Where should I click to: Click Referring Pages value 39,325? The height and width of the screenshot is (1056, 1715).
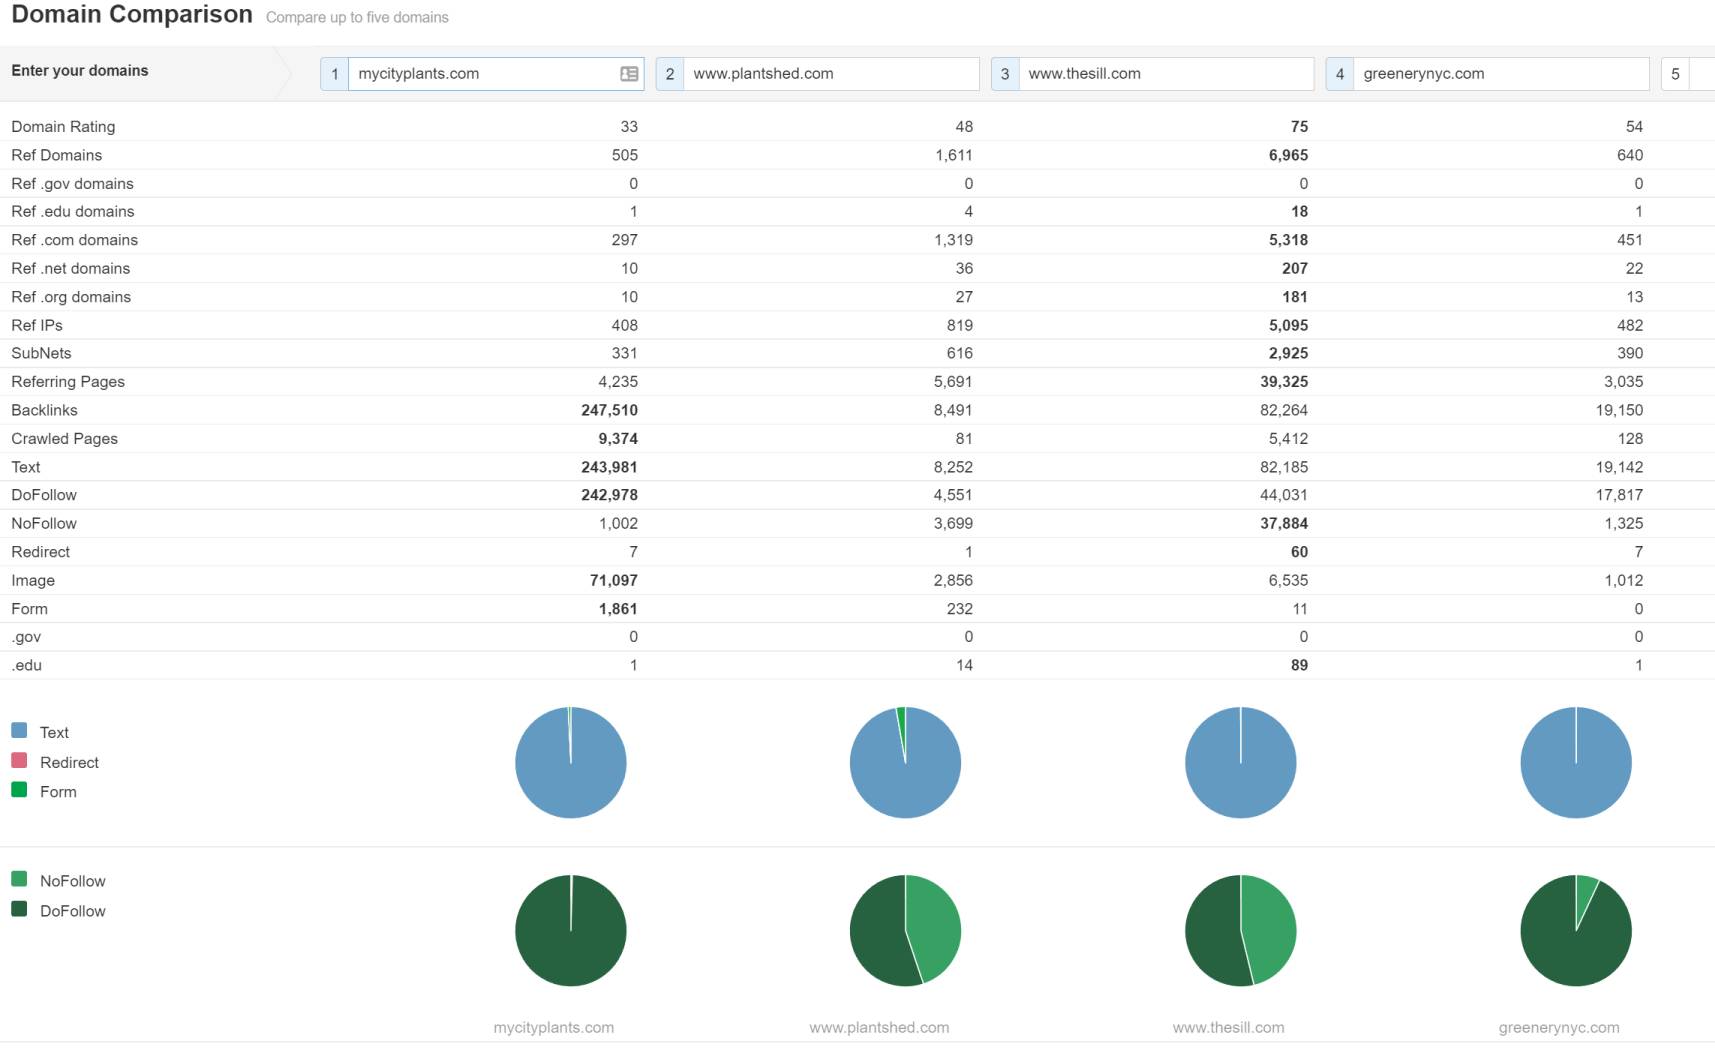point(1284,382)
